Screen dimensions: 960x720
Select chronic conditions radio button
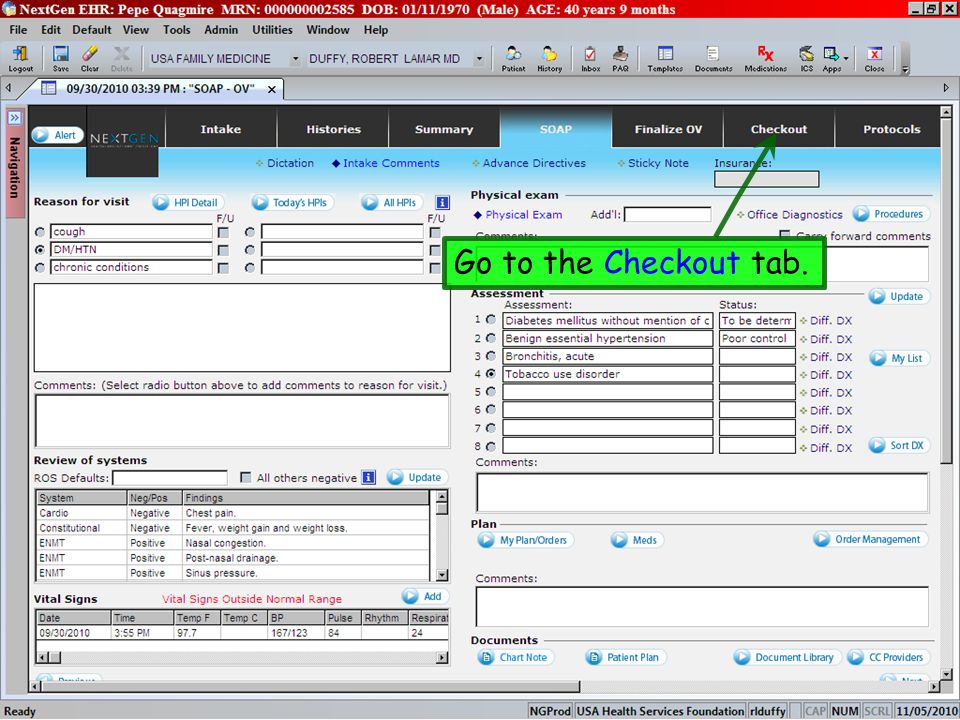click(x=40, y=268)
